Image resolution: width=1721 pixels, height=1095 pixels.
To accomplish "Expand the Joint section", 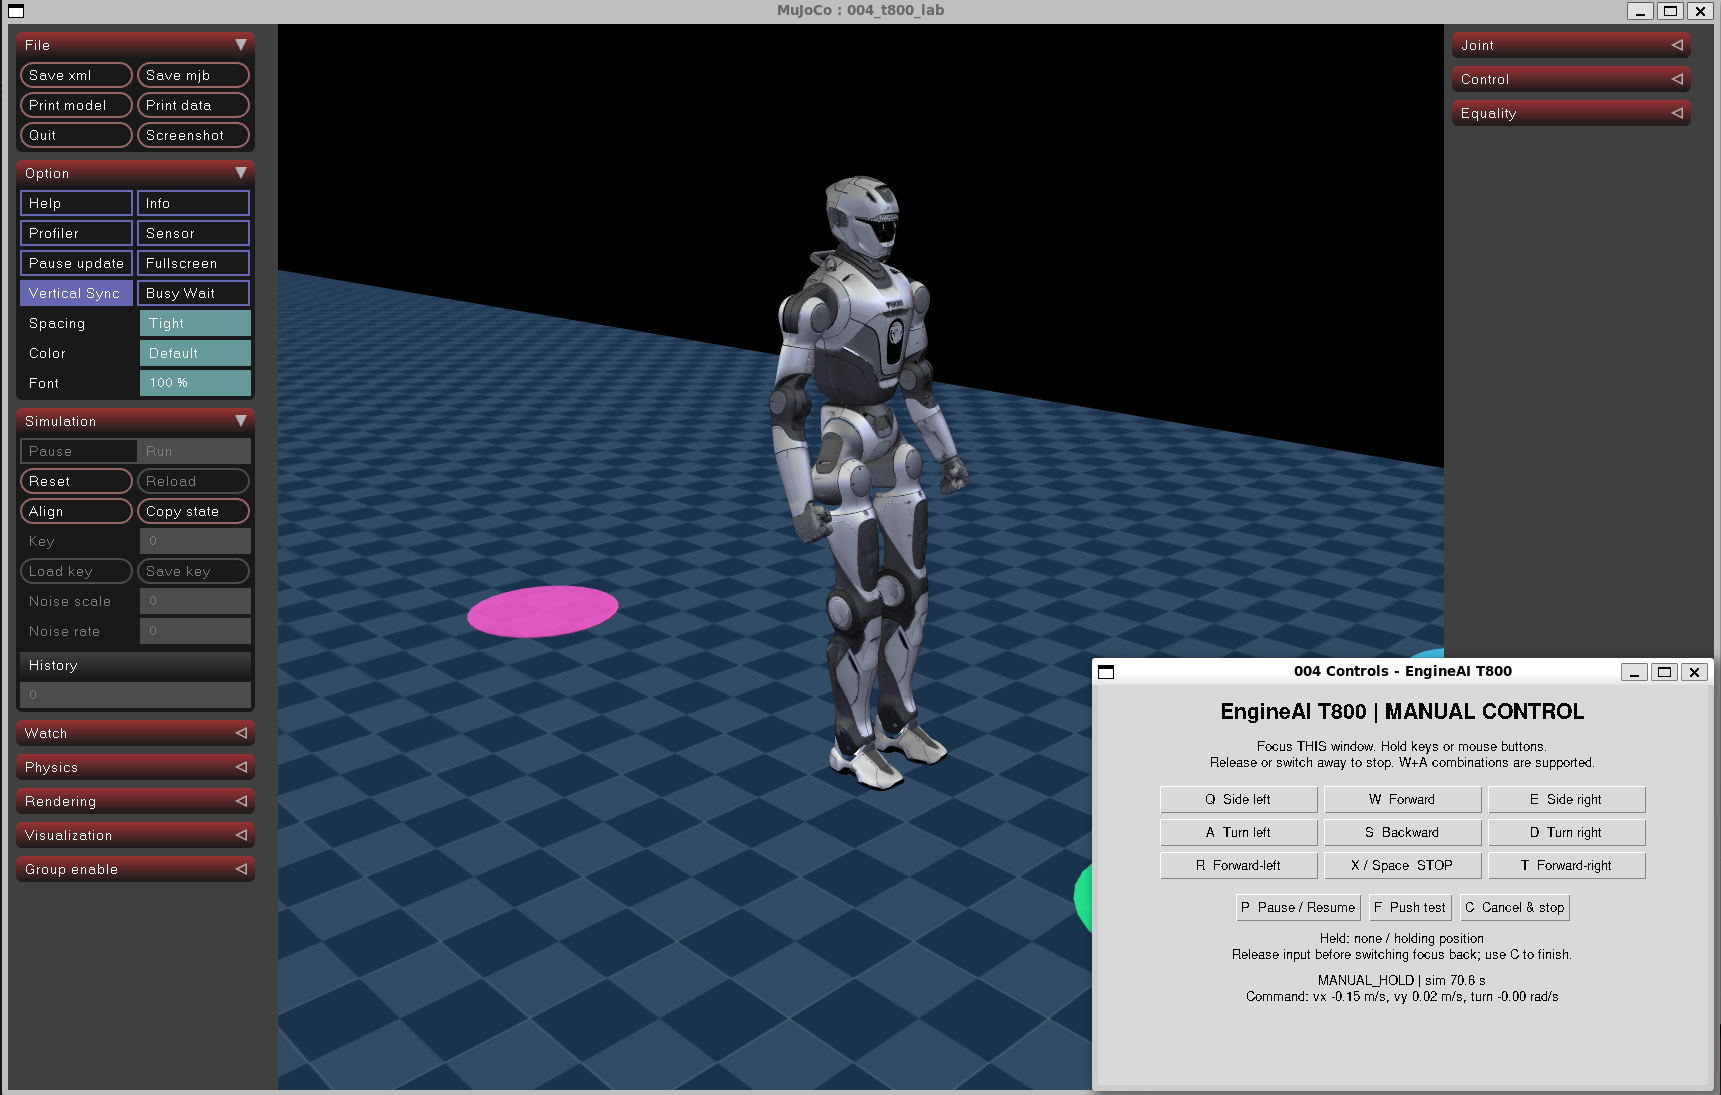I will click(x=1571, y=45).
